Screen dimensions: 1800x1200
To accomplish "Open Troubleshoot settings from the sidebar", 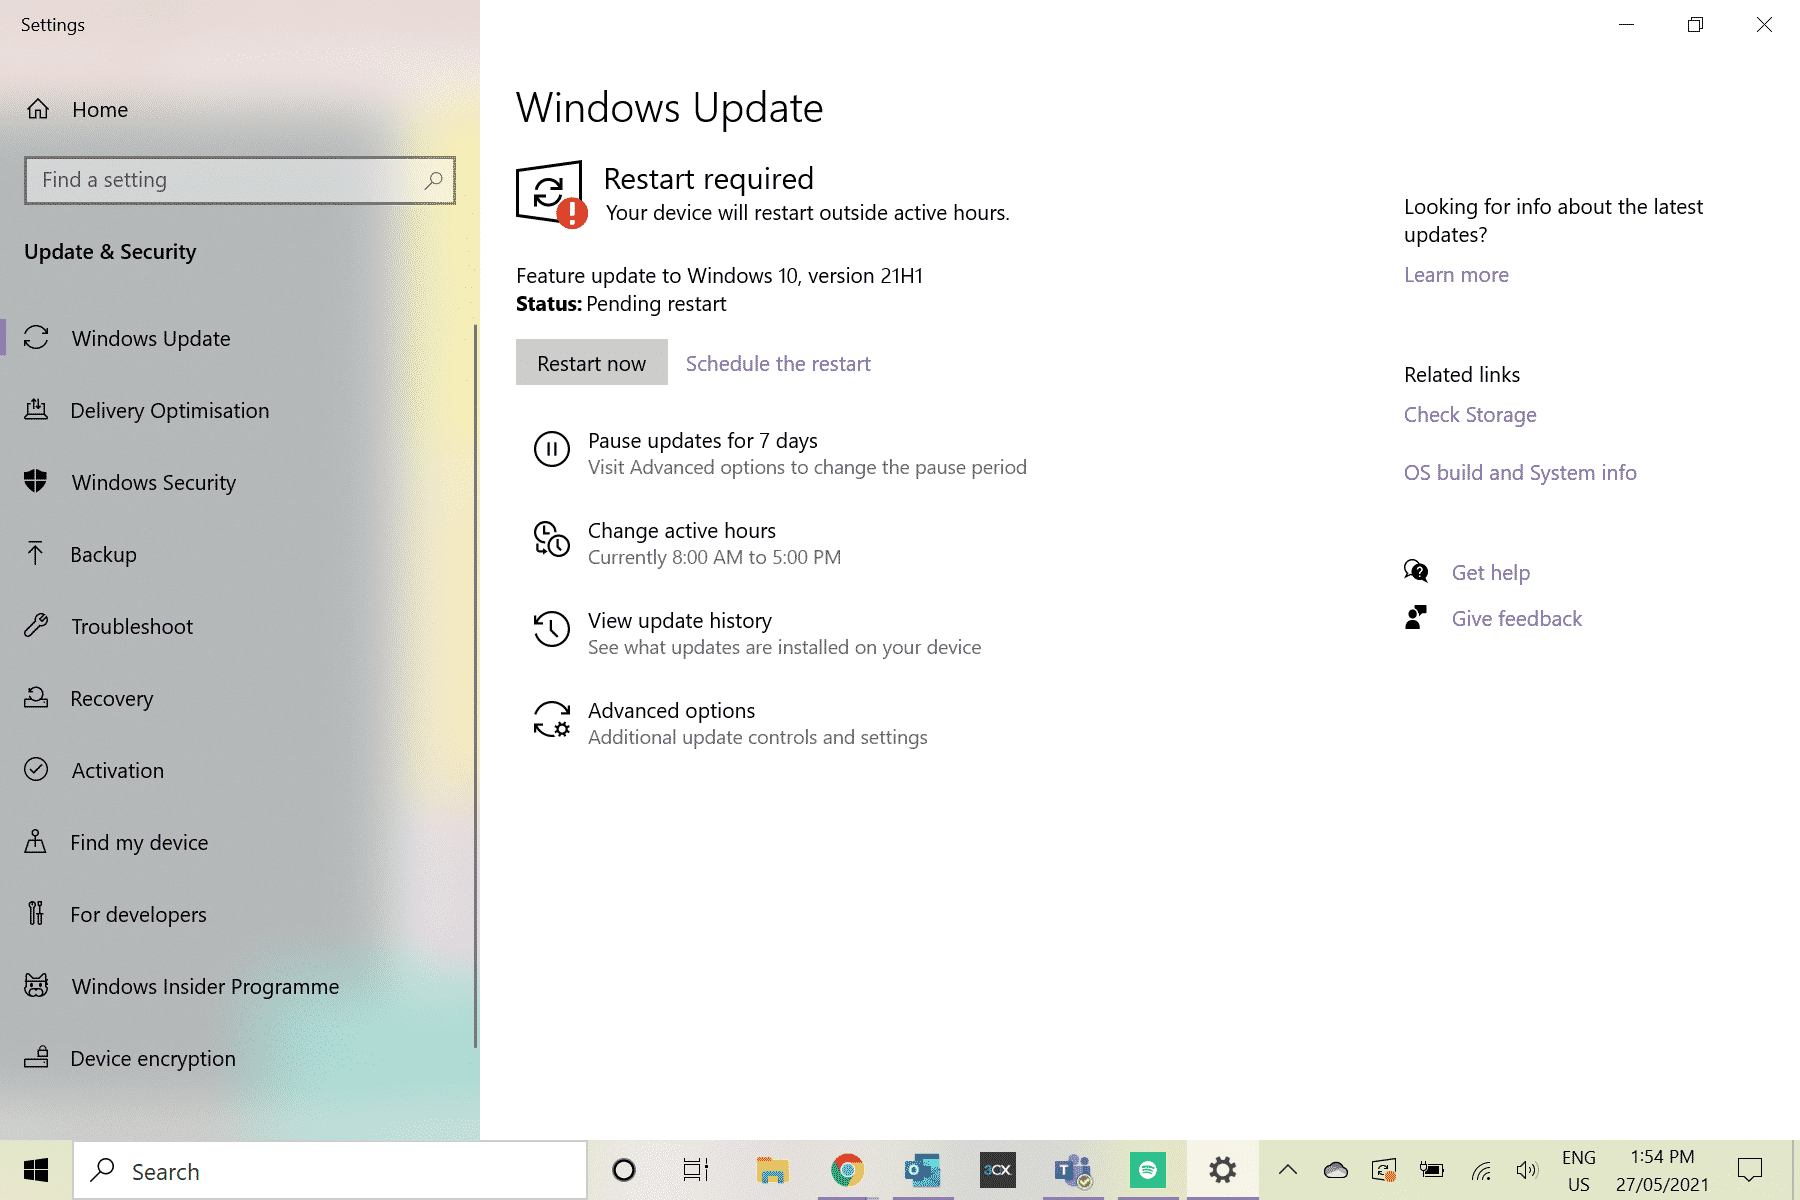I will [x=131, y=626].
